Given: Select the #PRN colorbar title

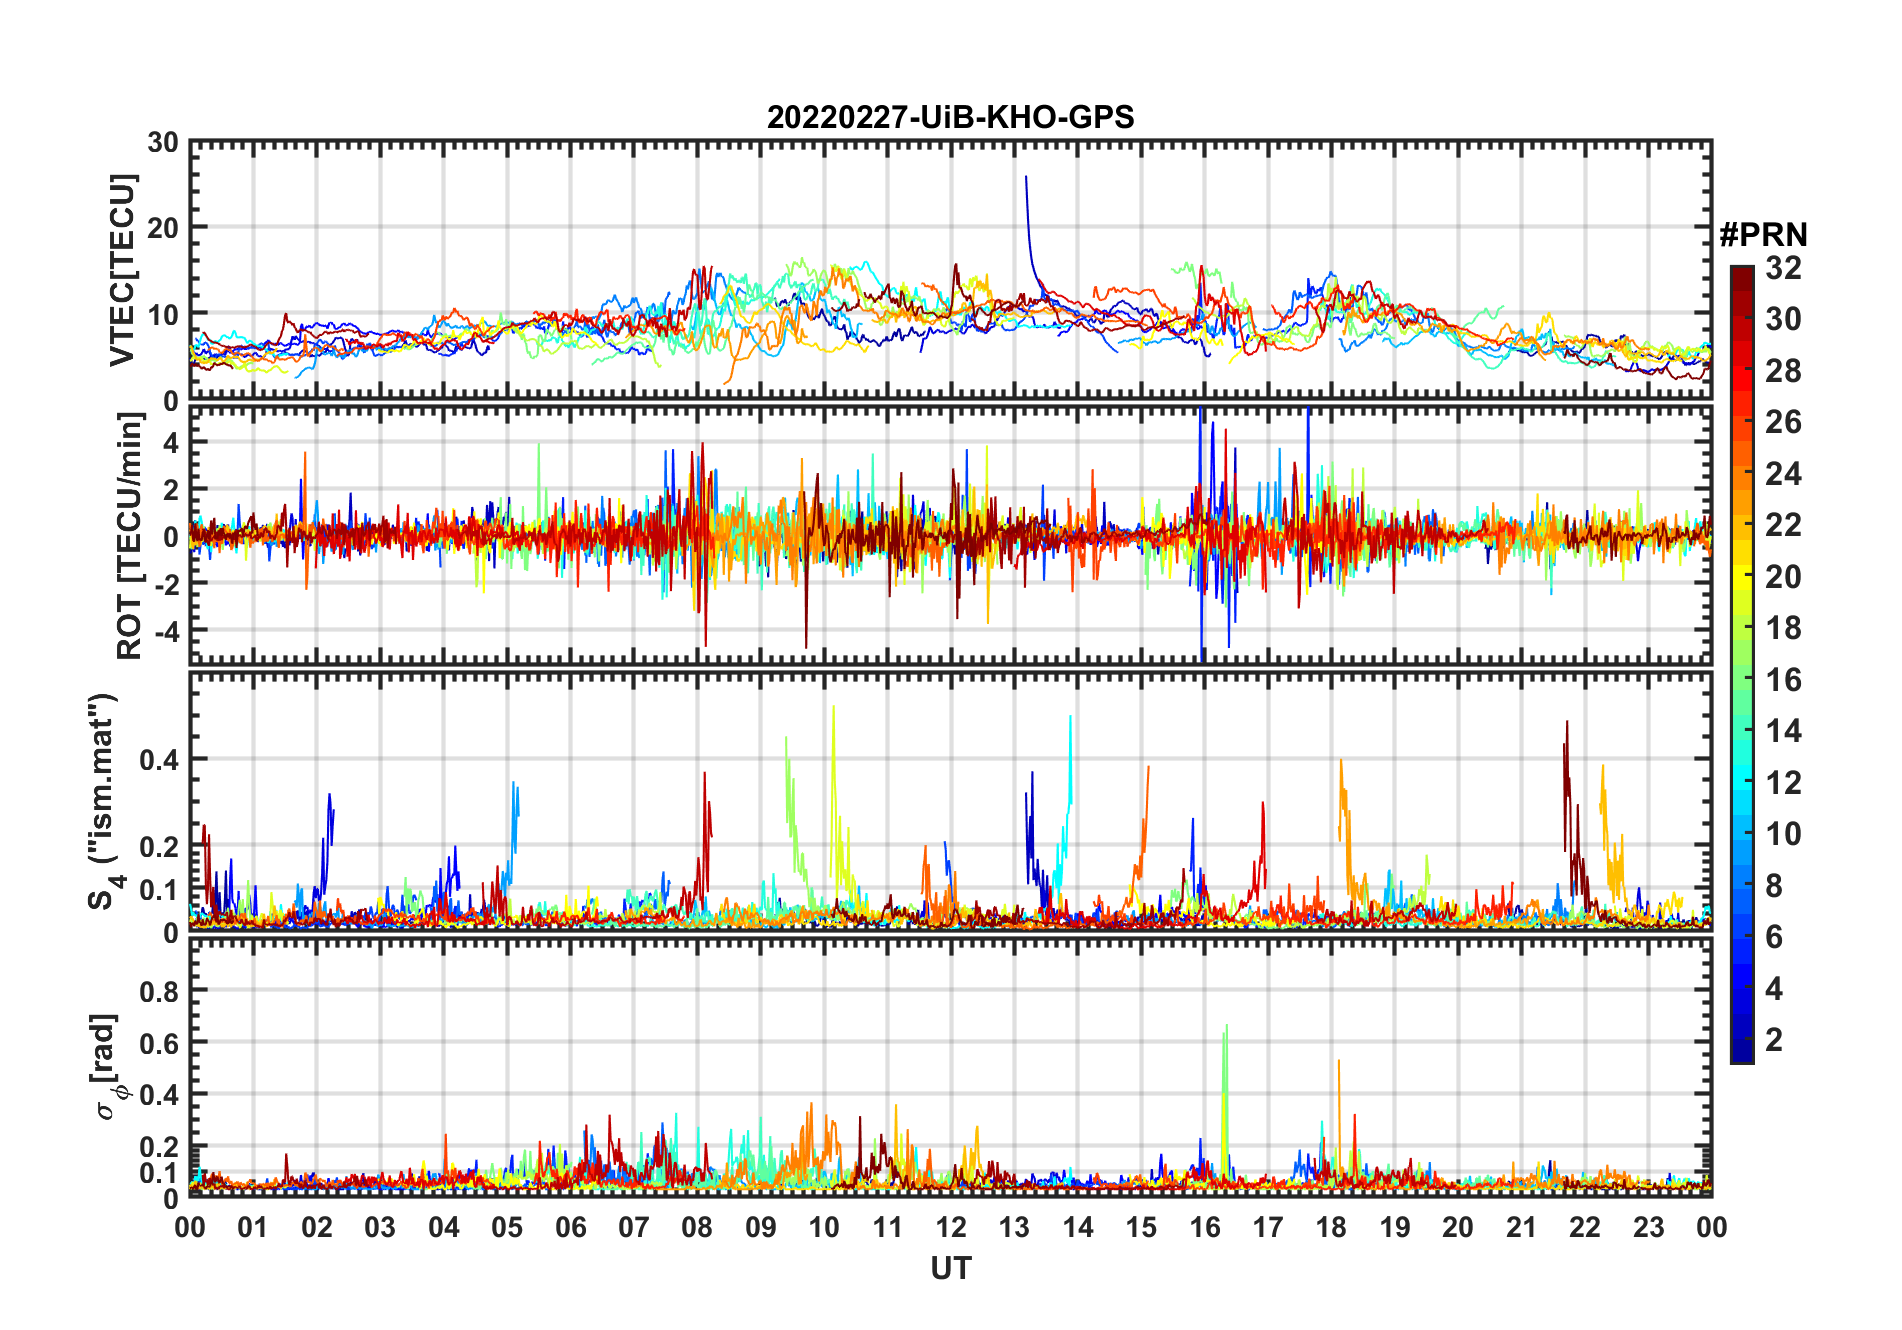Looking at the screenshot, I should click(1763, 235).
